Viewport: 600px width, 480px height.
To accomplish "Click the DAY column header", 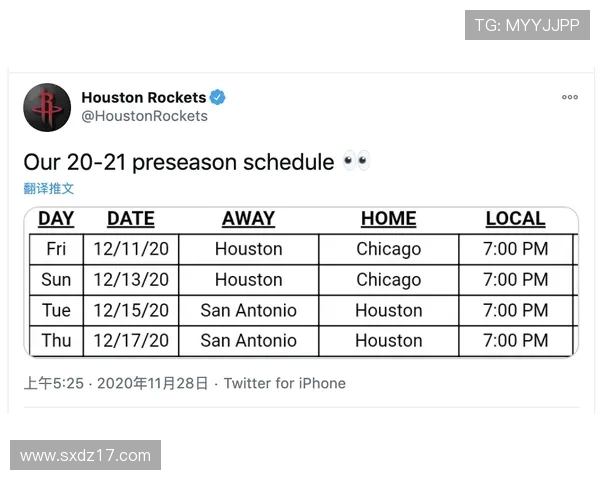I will [56, 219].
